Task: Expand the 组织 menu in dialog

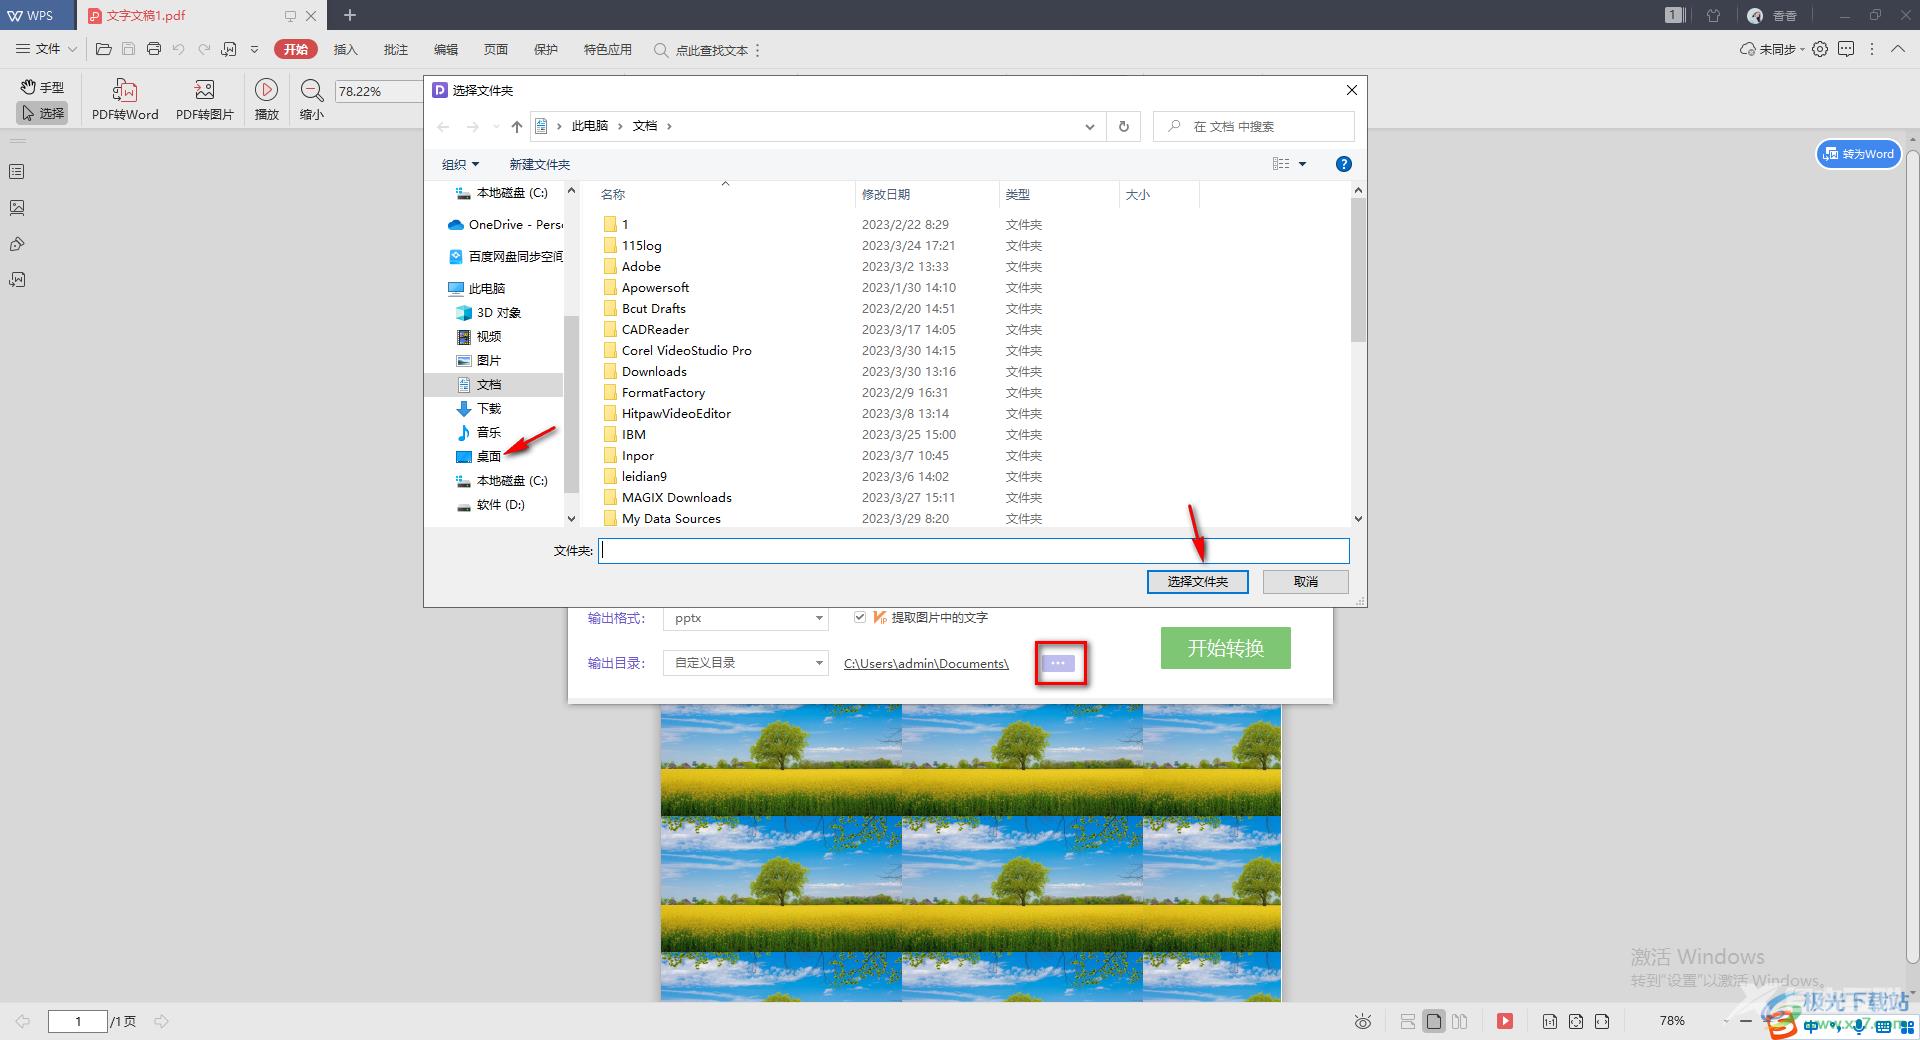Action: pyautogui.click(x=461, y=164)
